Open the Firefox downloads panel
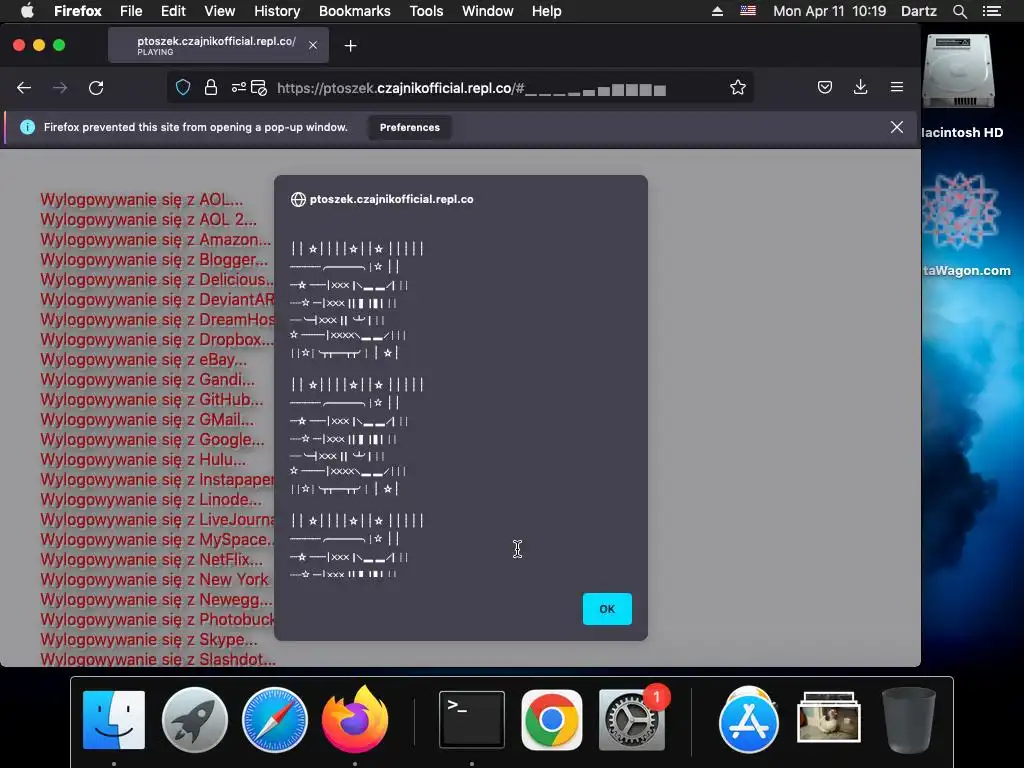 tap(861, 87)
